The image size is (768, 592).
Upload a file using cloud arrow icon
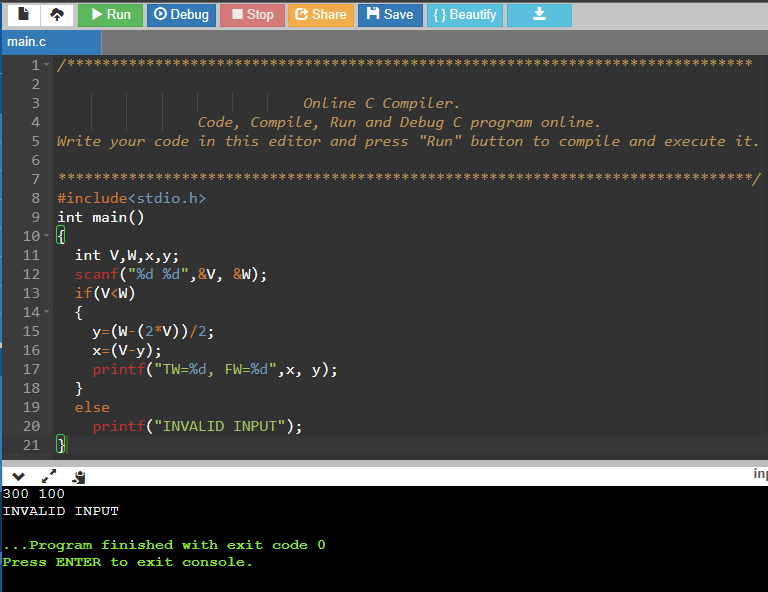[57, 15]
